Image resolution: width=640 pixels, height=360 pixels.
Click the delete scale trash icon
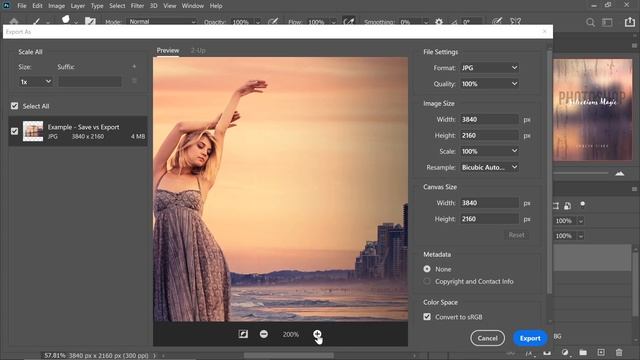(x=134, y=81)
